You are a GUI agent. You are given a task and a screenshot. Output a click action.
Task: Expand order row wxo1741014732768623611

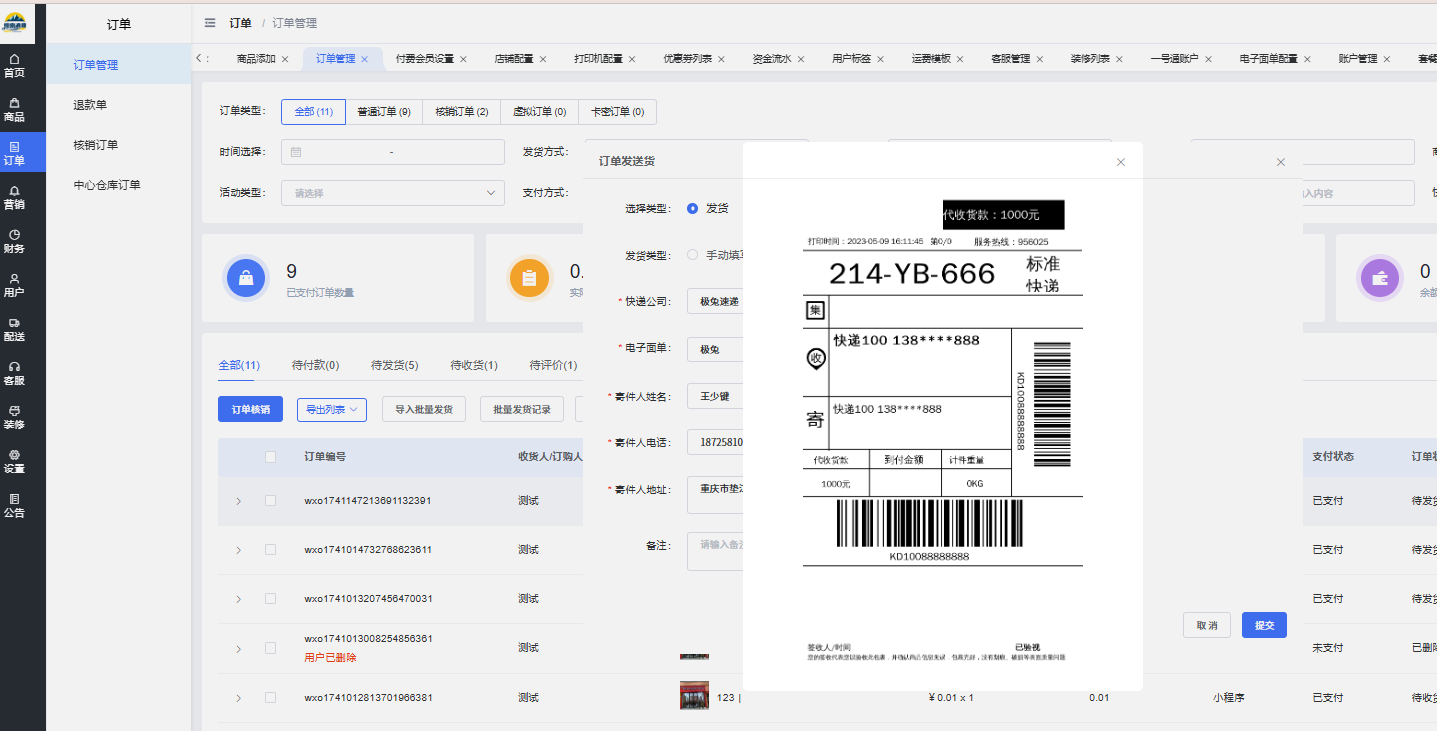click(x=238, y=550)
